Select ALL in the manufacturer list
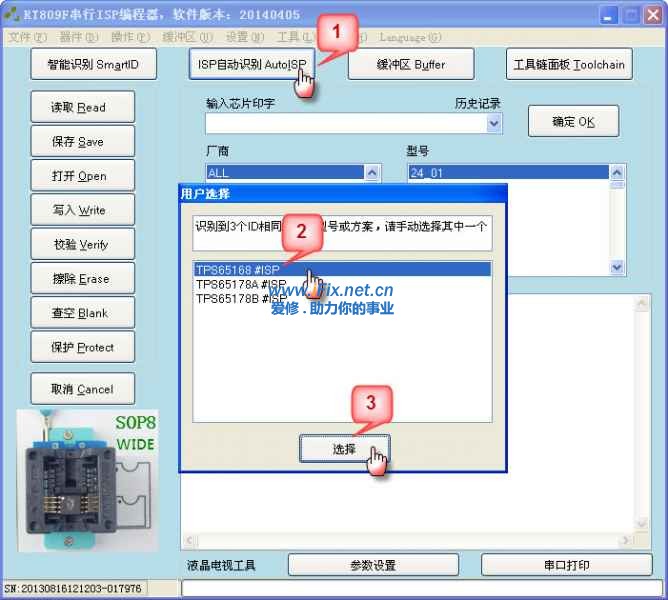The image size is (668, 600). 285,173
